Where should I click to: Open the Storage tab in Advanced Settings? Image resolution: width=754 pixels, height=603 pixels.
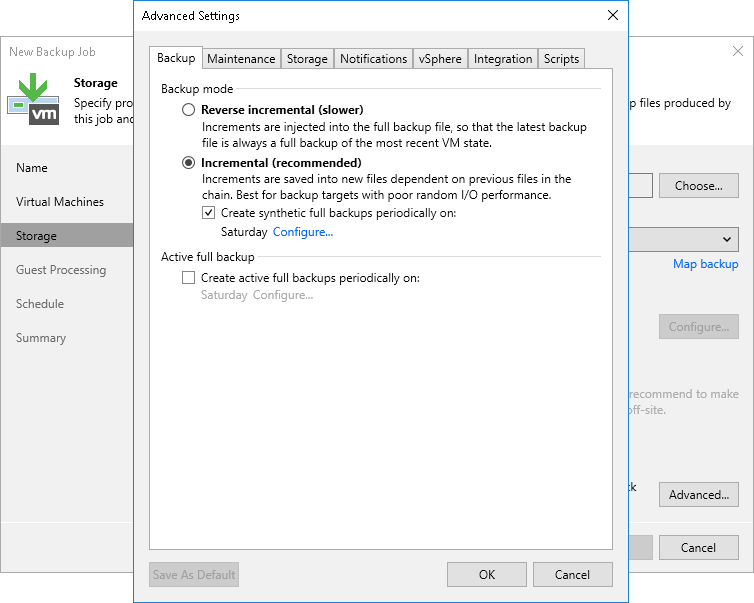point(307,59)
